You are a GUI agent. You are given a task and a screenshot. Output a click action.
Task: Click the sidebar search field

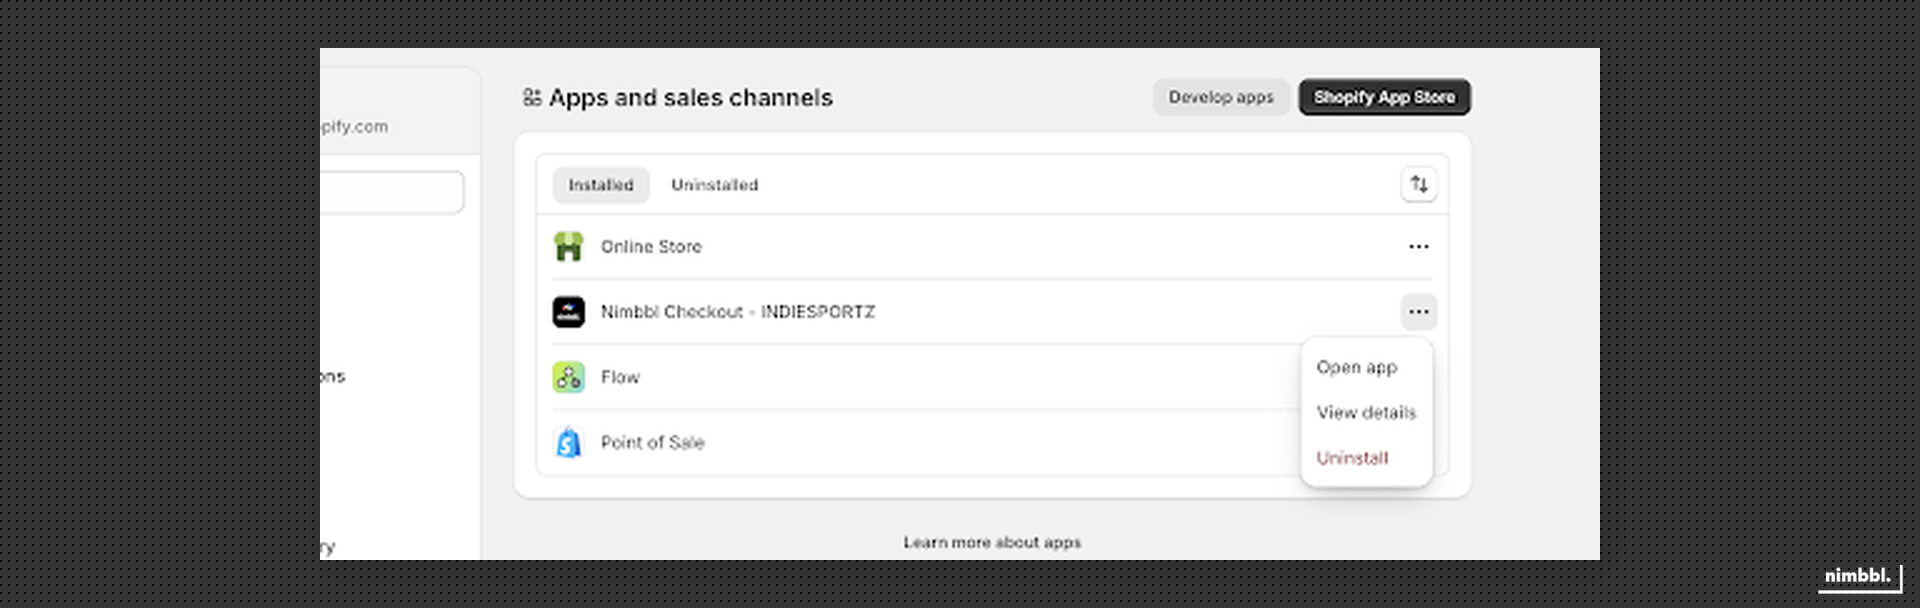[x=400, y=192]
